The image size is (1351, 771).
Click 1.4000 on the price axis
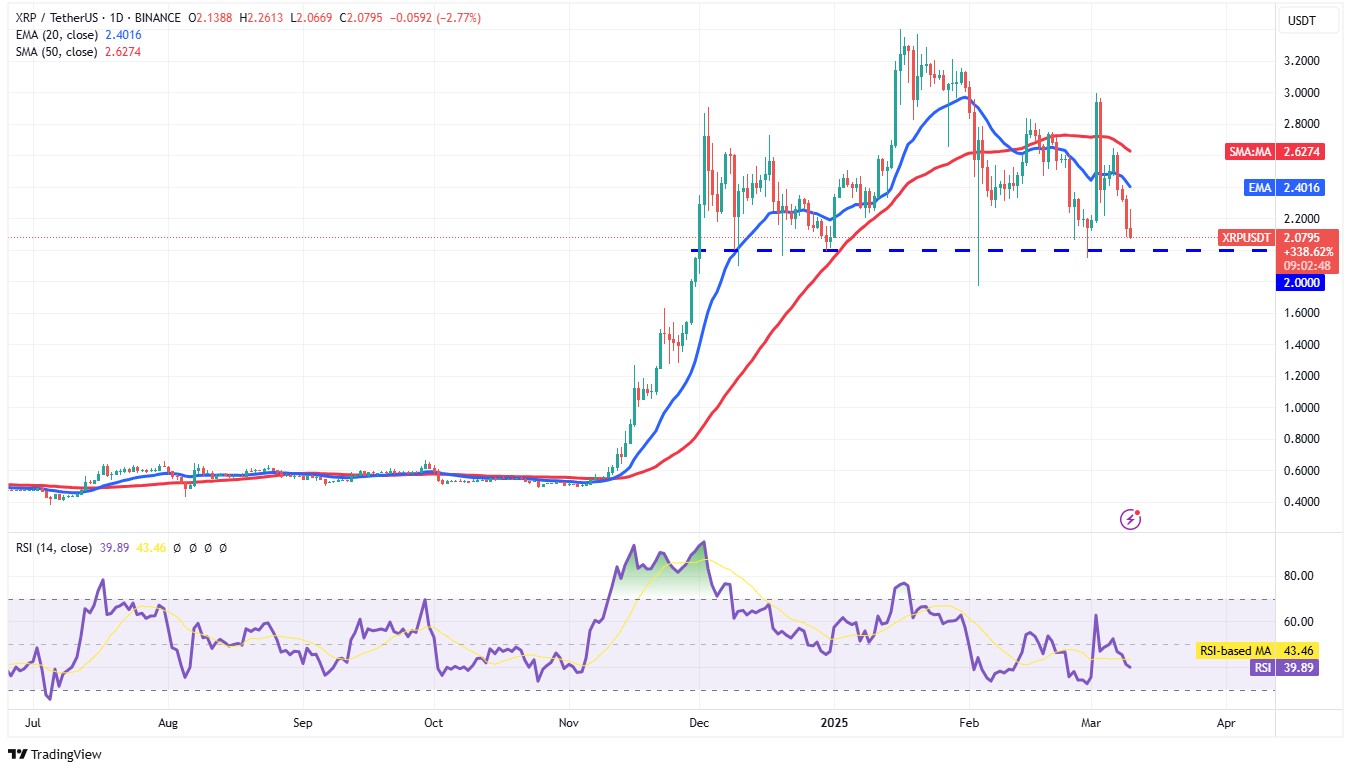[x=1301, y=345]
